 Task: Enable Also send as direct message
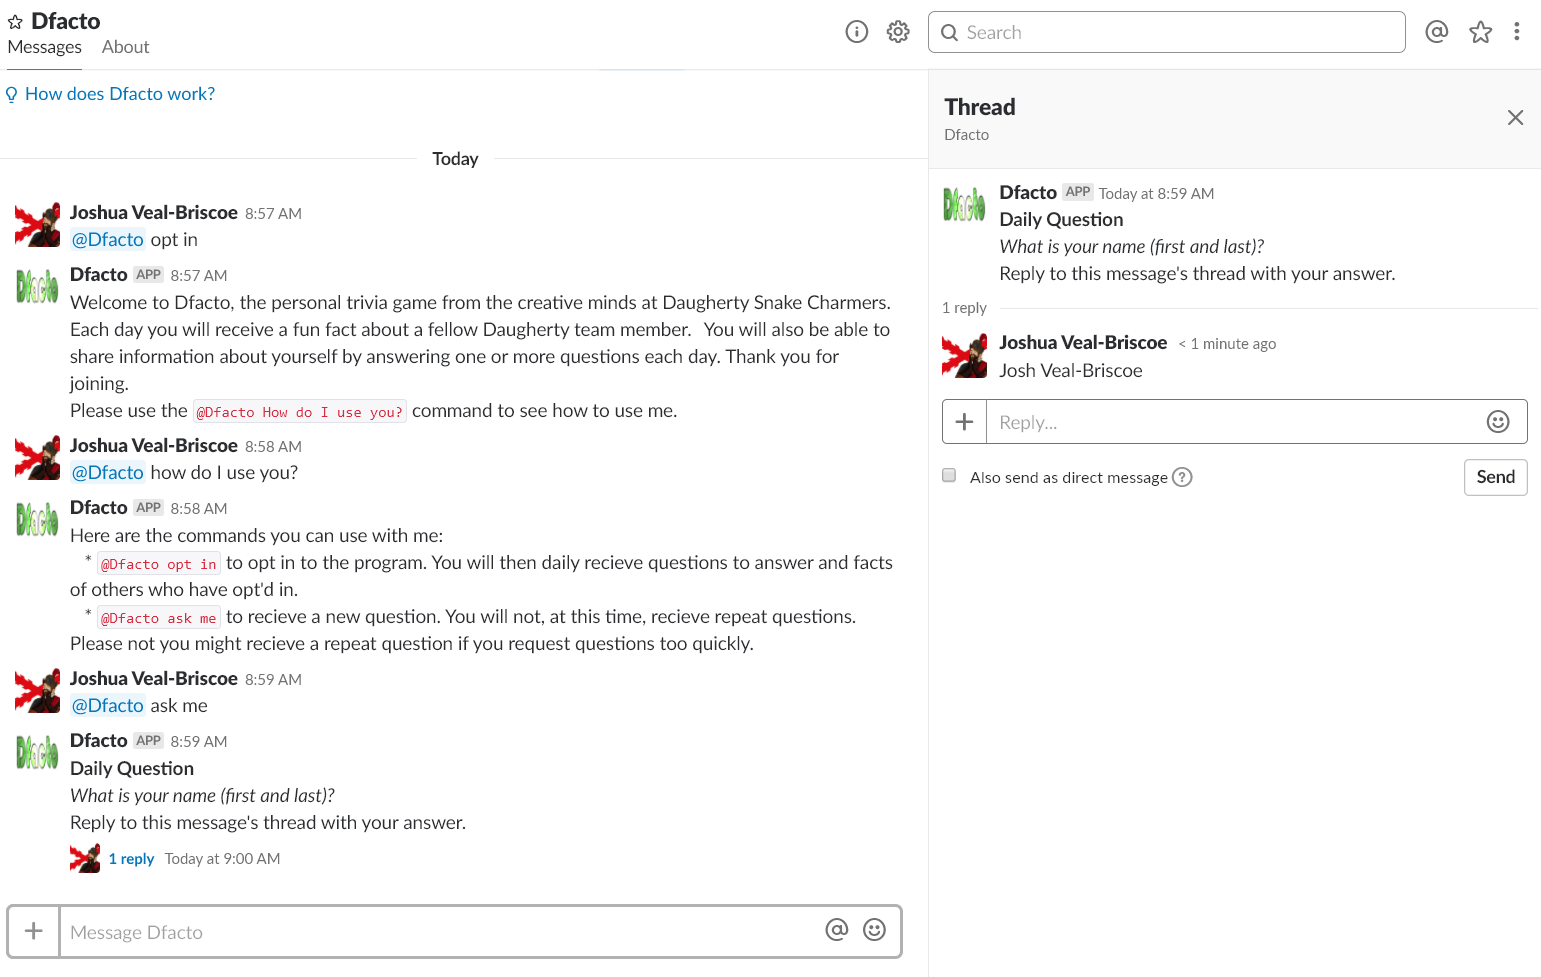tap(949, 476)
